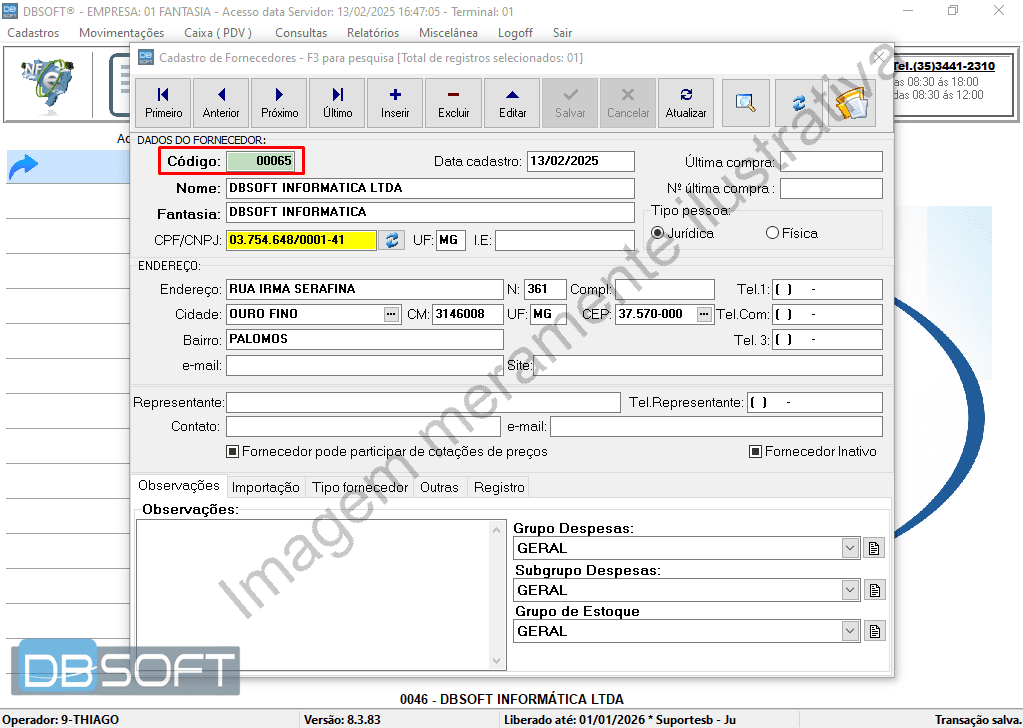This screenshot has height=728, width=1023.
Task: Select Inserir to add a new supplier
Action: coord(394,102)
